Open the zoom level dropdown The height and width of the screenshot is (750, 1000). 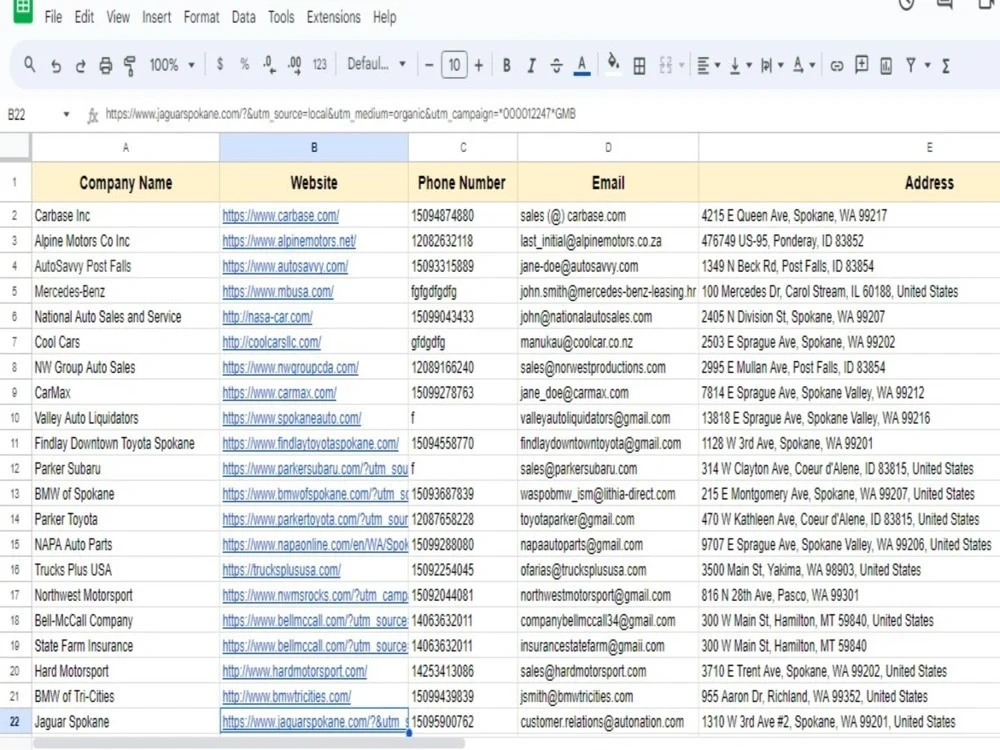pyautogui.click(x=170, y=64)
